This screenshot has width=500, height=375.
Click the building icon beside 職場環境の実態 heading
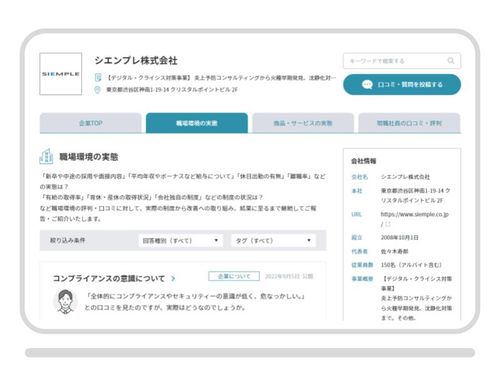[x=46, y=156]
